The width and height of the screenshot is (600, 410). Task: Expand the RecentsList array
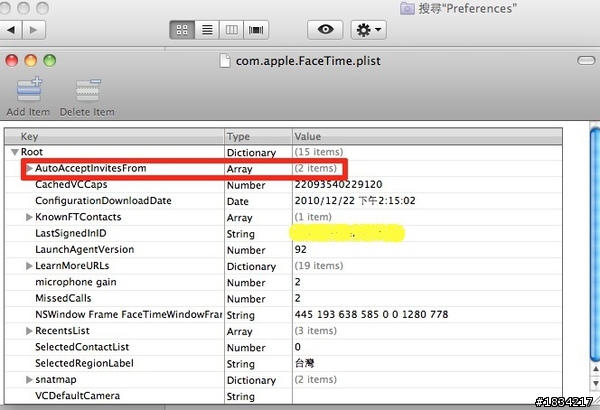pyautogui.click(x=29, y=331)
